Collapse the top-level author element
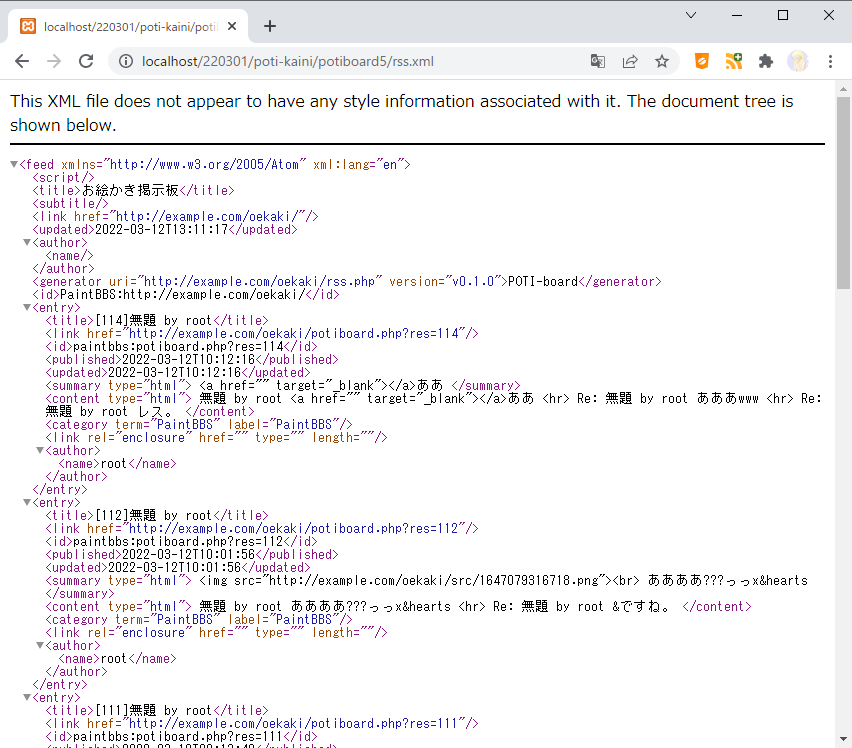This screenshot has width=852, height=748. coord(27,242)
